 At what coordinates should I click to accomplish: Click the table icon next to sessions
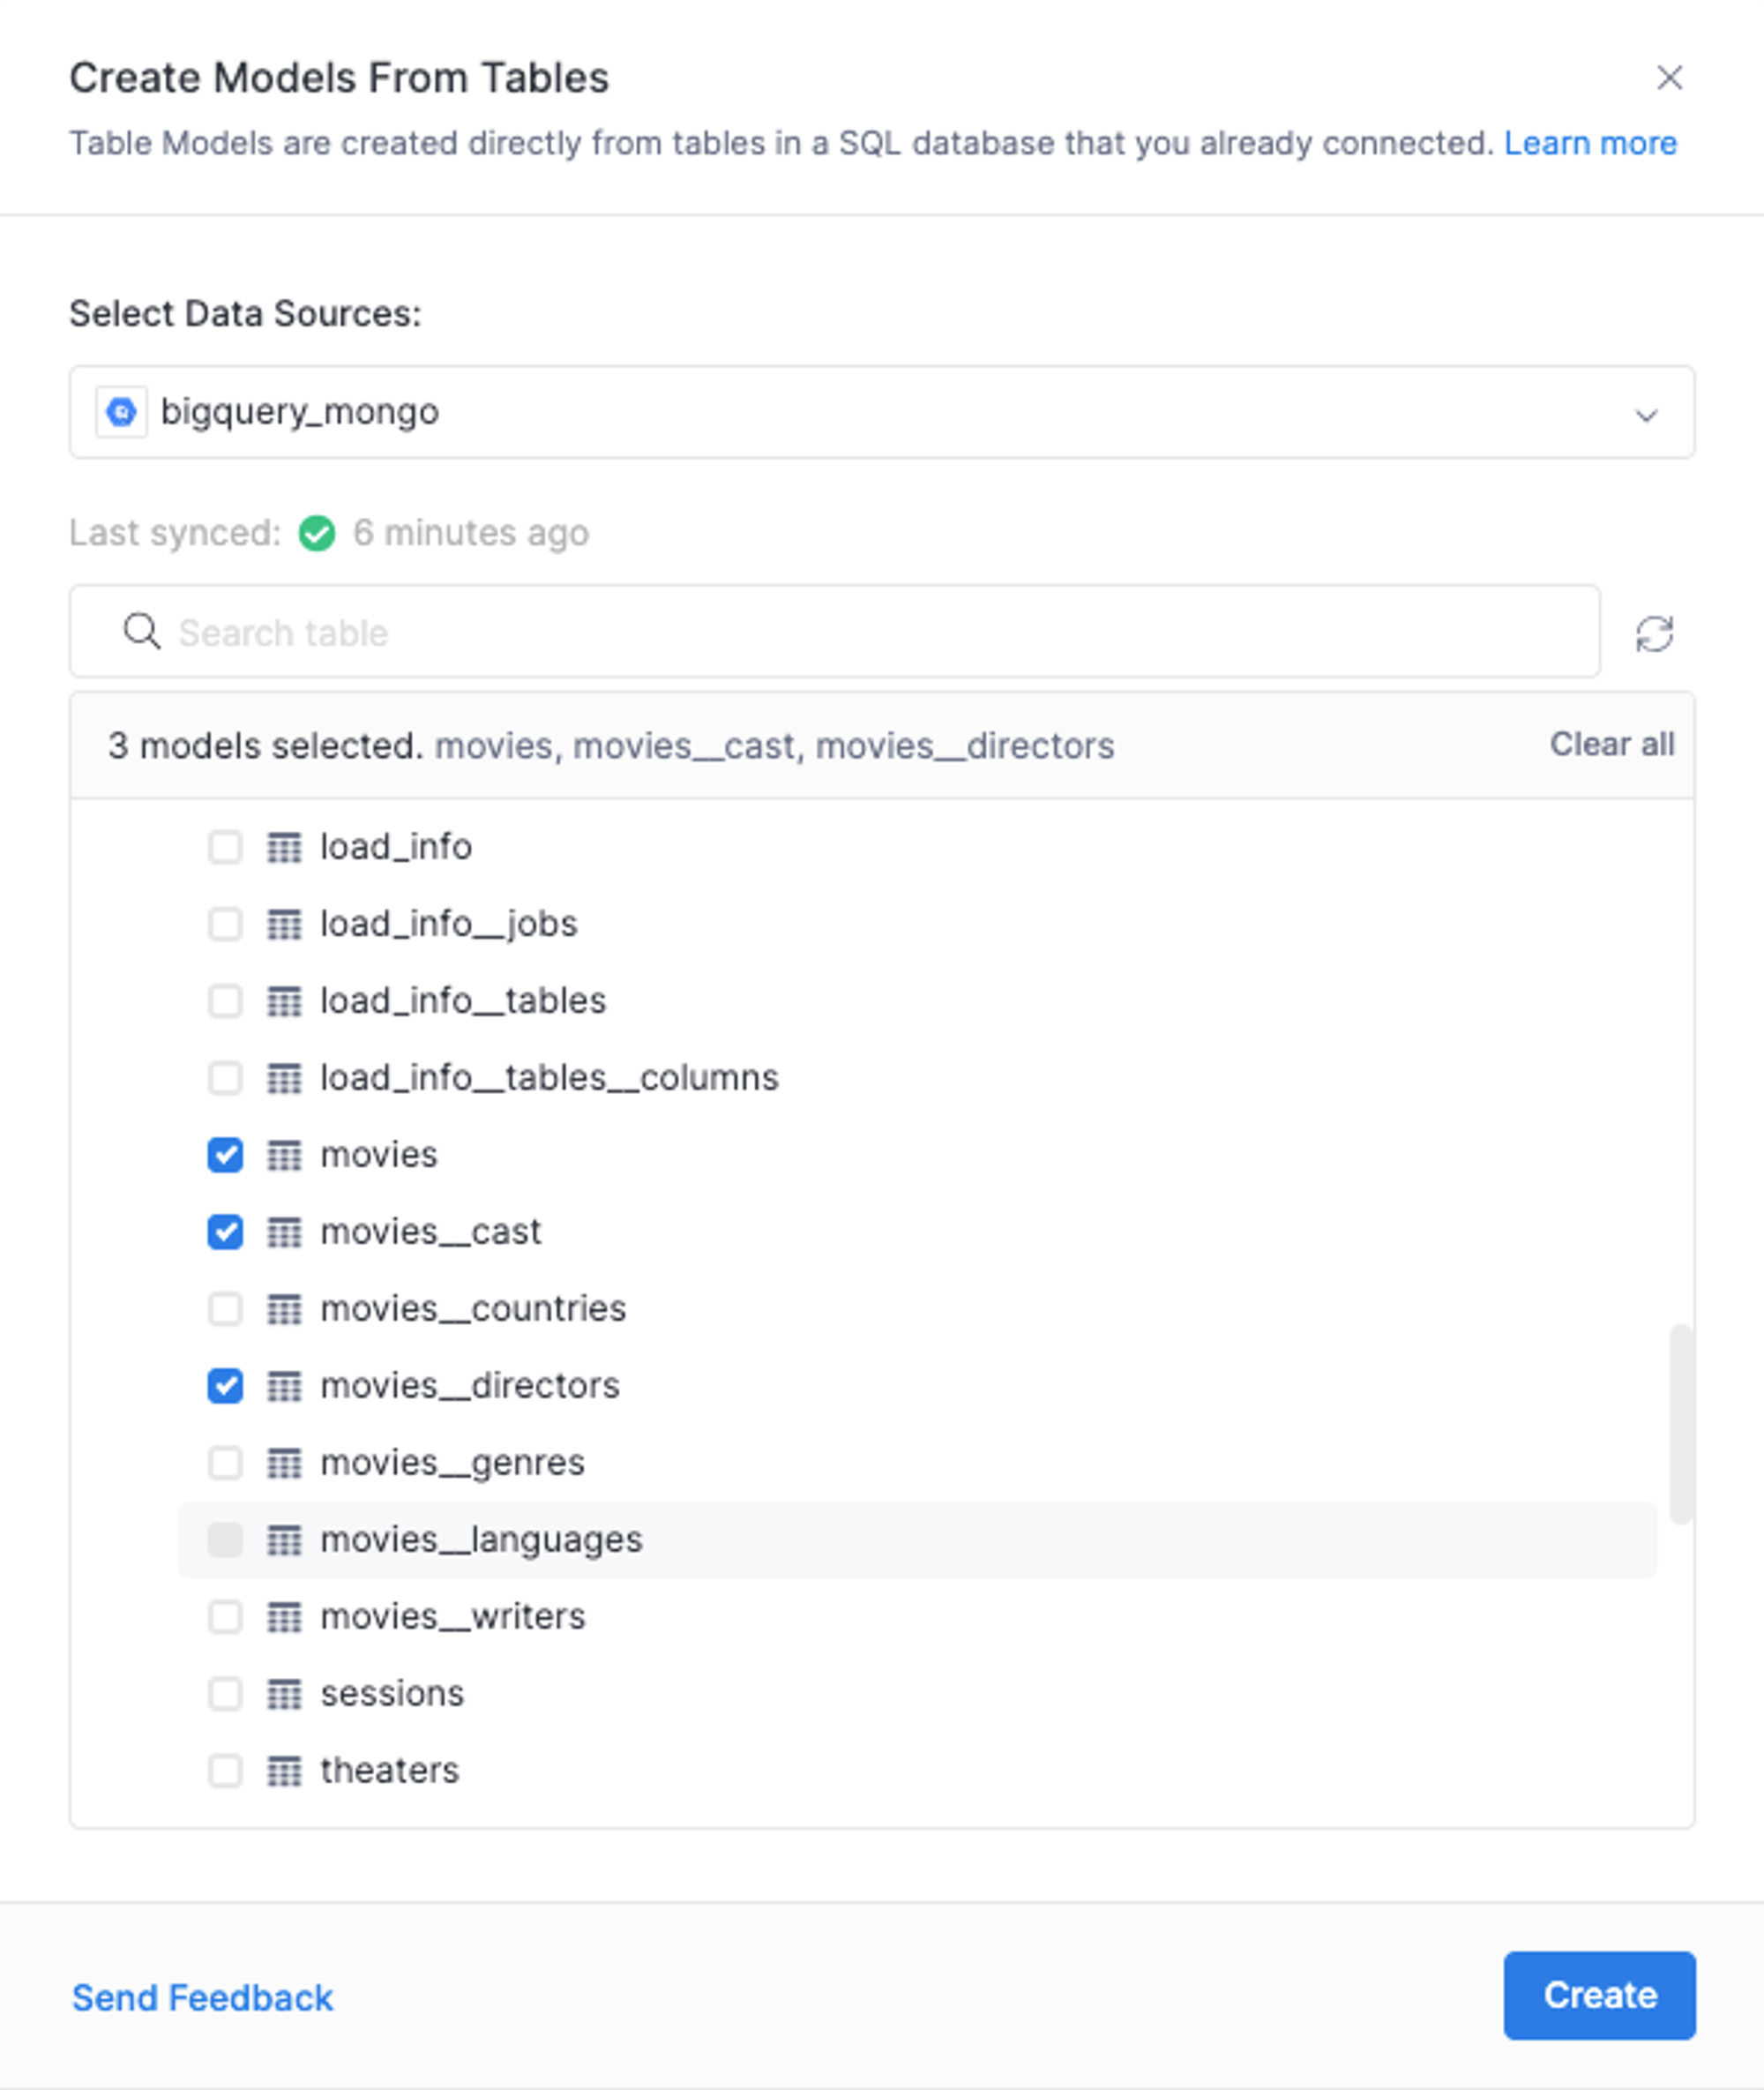tap(284, 1695)
